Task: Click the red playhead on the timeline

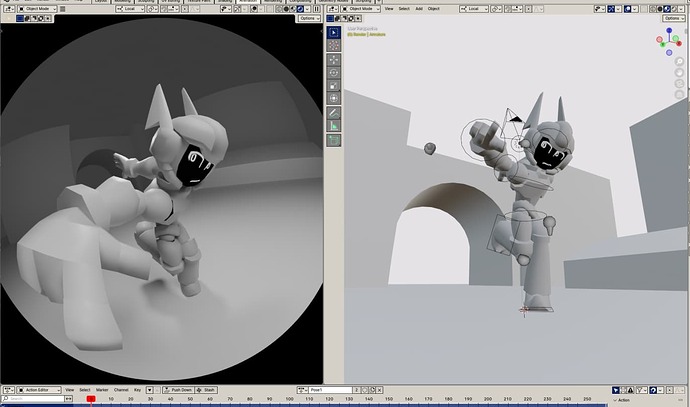Action: tap(91, 399)
